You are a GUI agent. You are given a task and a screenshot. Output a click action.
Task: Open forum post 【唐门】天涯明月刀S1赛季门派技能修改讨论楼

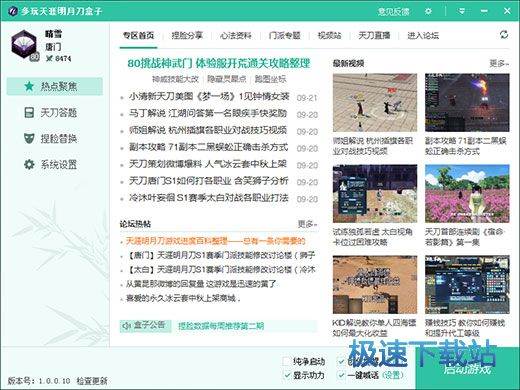click(222, 255)
